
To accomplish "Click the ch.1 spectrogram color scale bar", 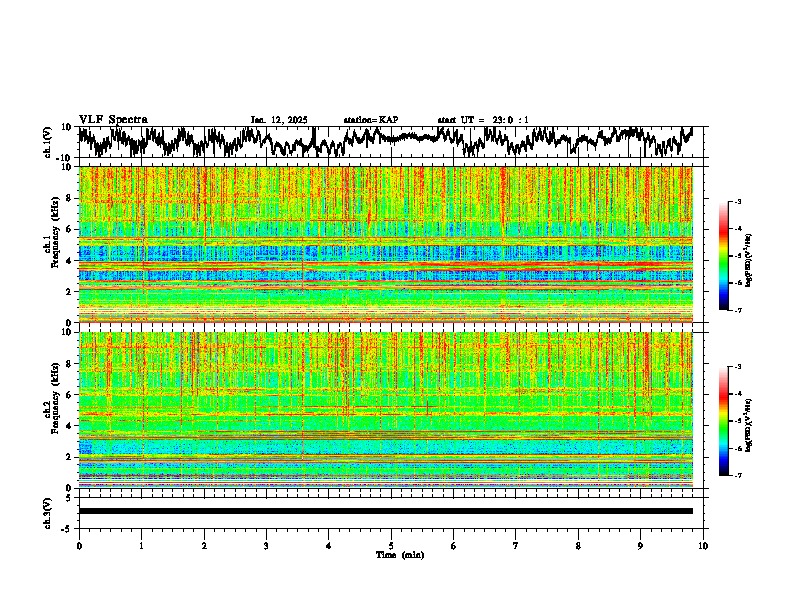I will 723,256.
